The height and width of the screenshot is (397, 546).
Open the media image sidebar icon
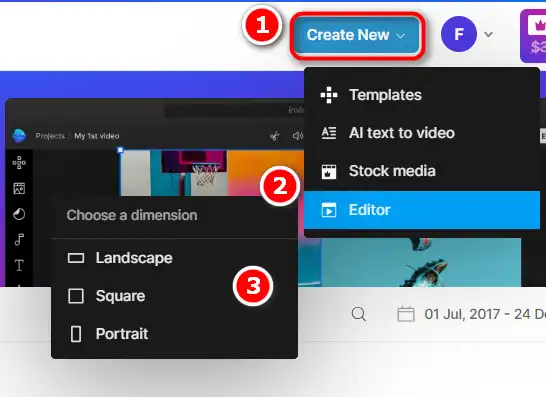(19, 188)
